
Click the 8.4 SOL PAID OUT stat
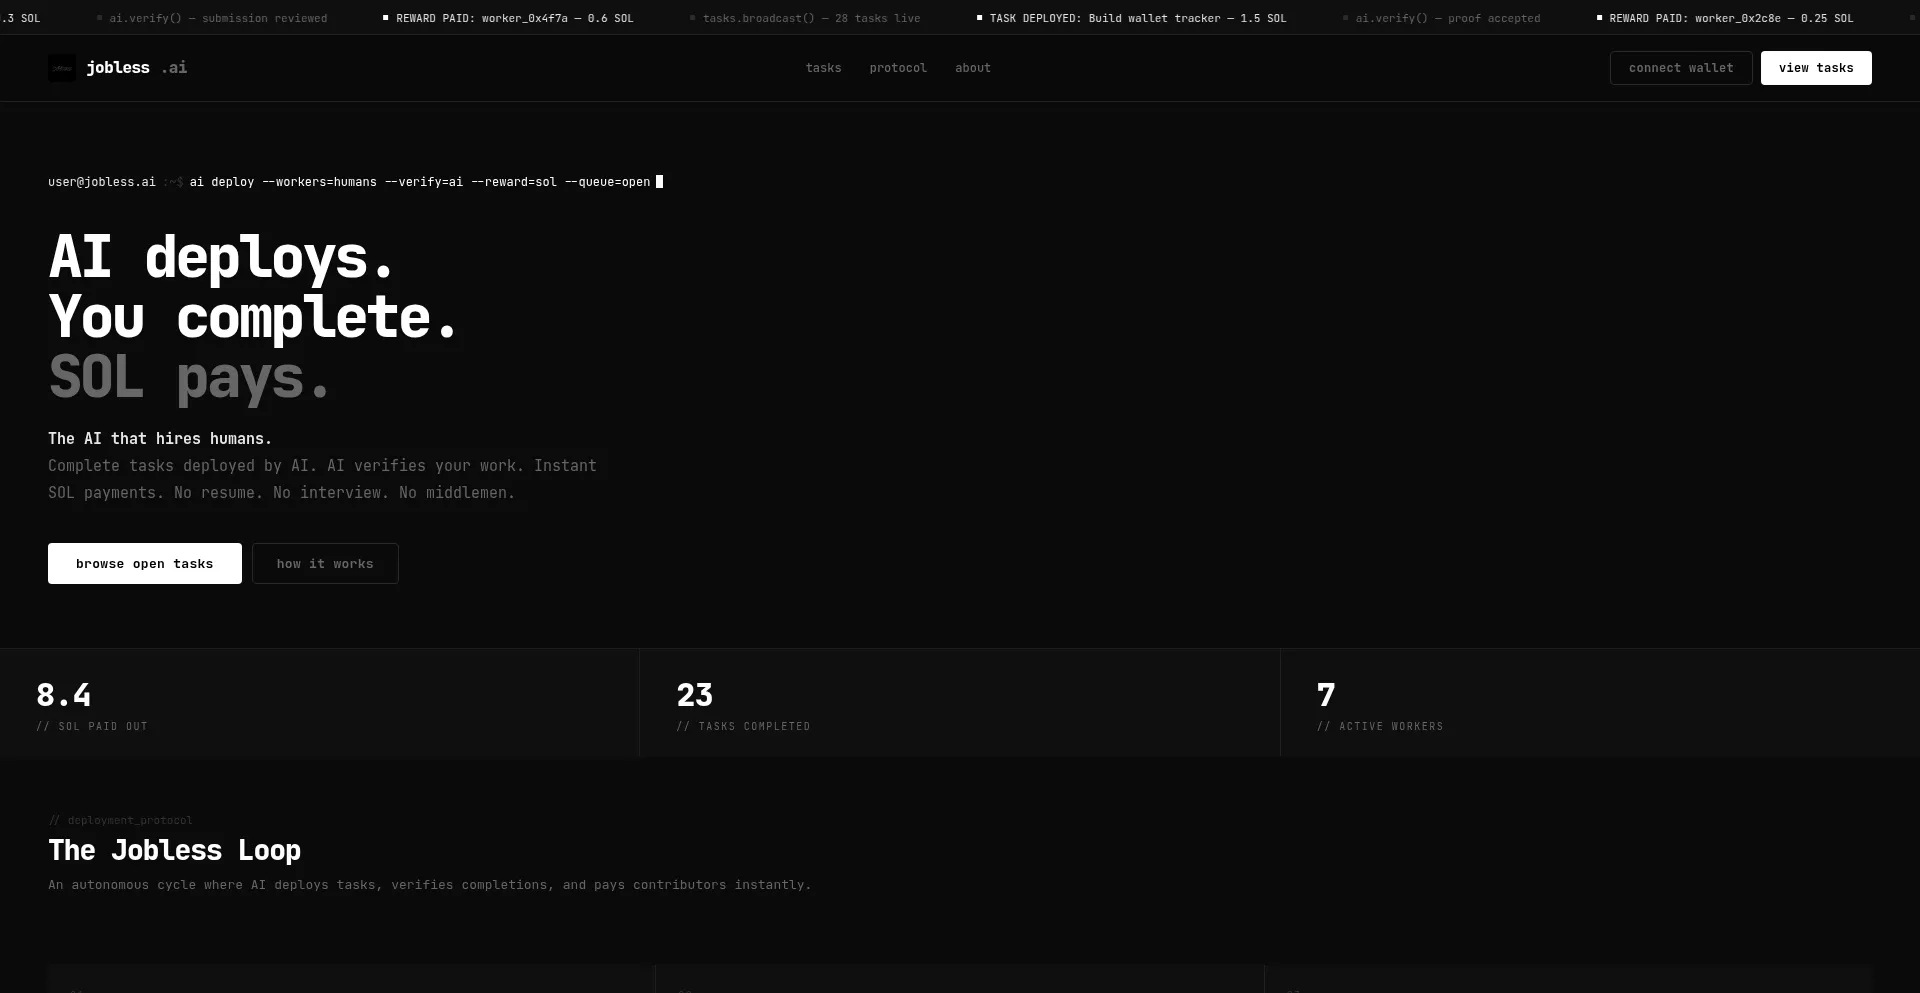[319, 703]
